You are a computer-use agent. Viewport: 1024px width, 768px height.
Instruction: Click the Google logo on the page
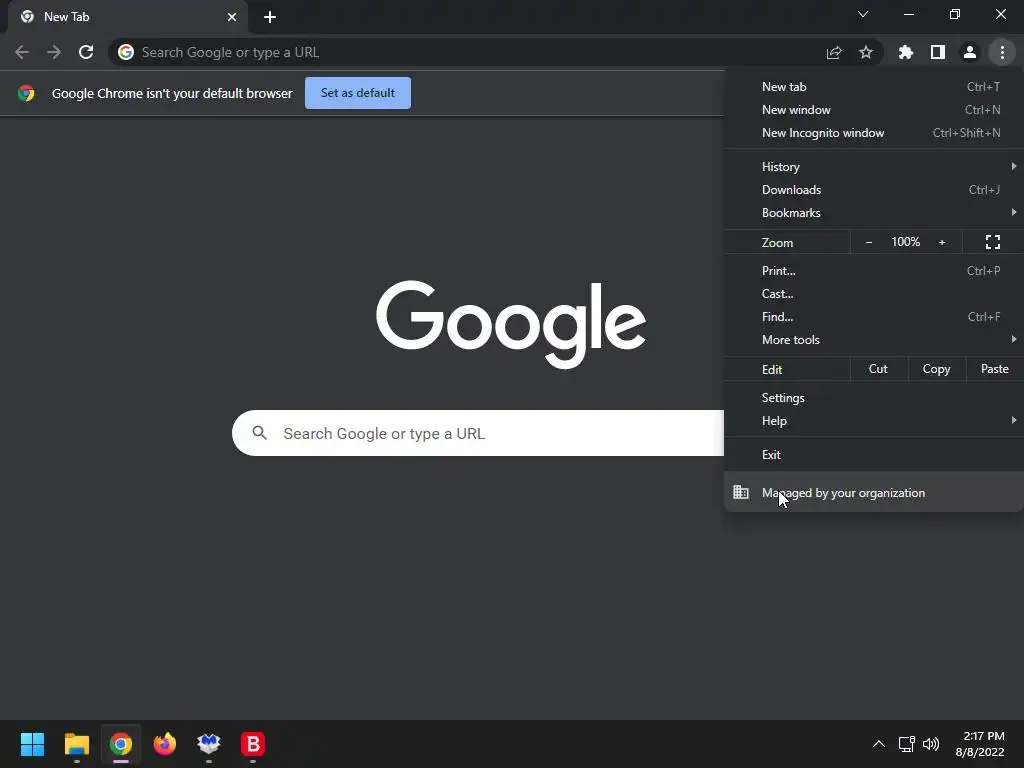pyautogui.click(x=511, y=325)
